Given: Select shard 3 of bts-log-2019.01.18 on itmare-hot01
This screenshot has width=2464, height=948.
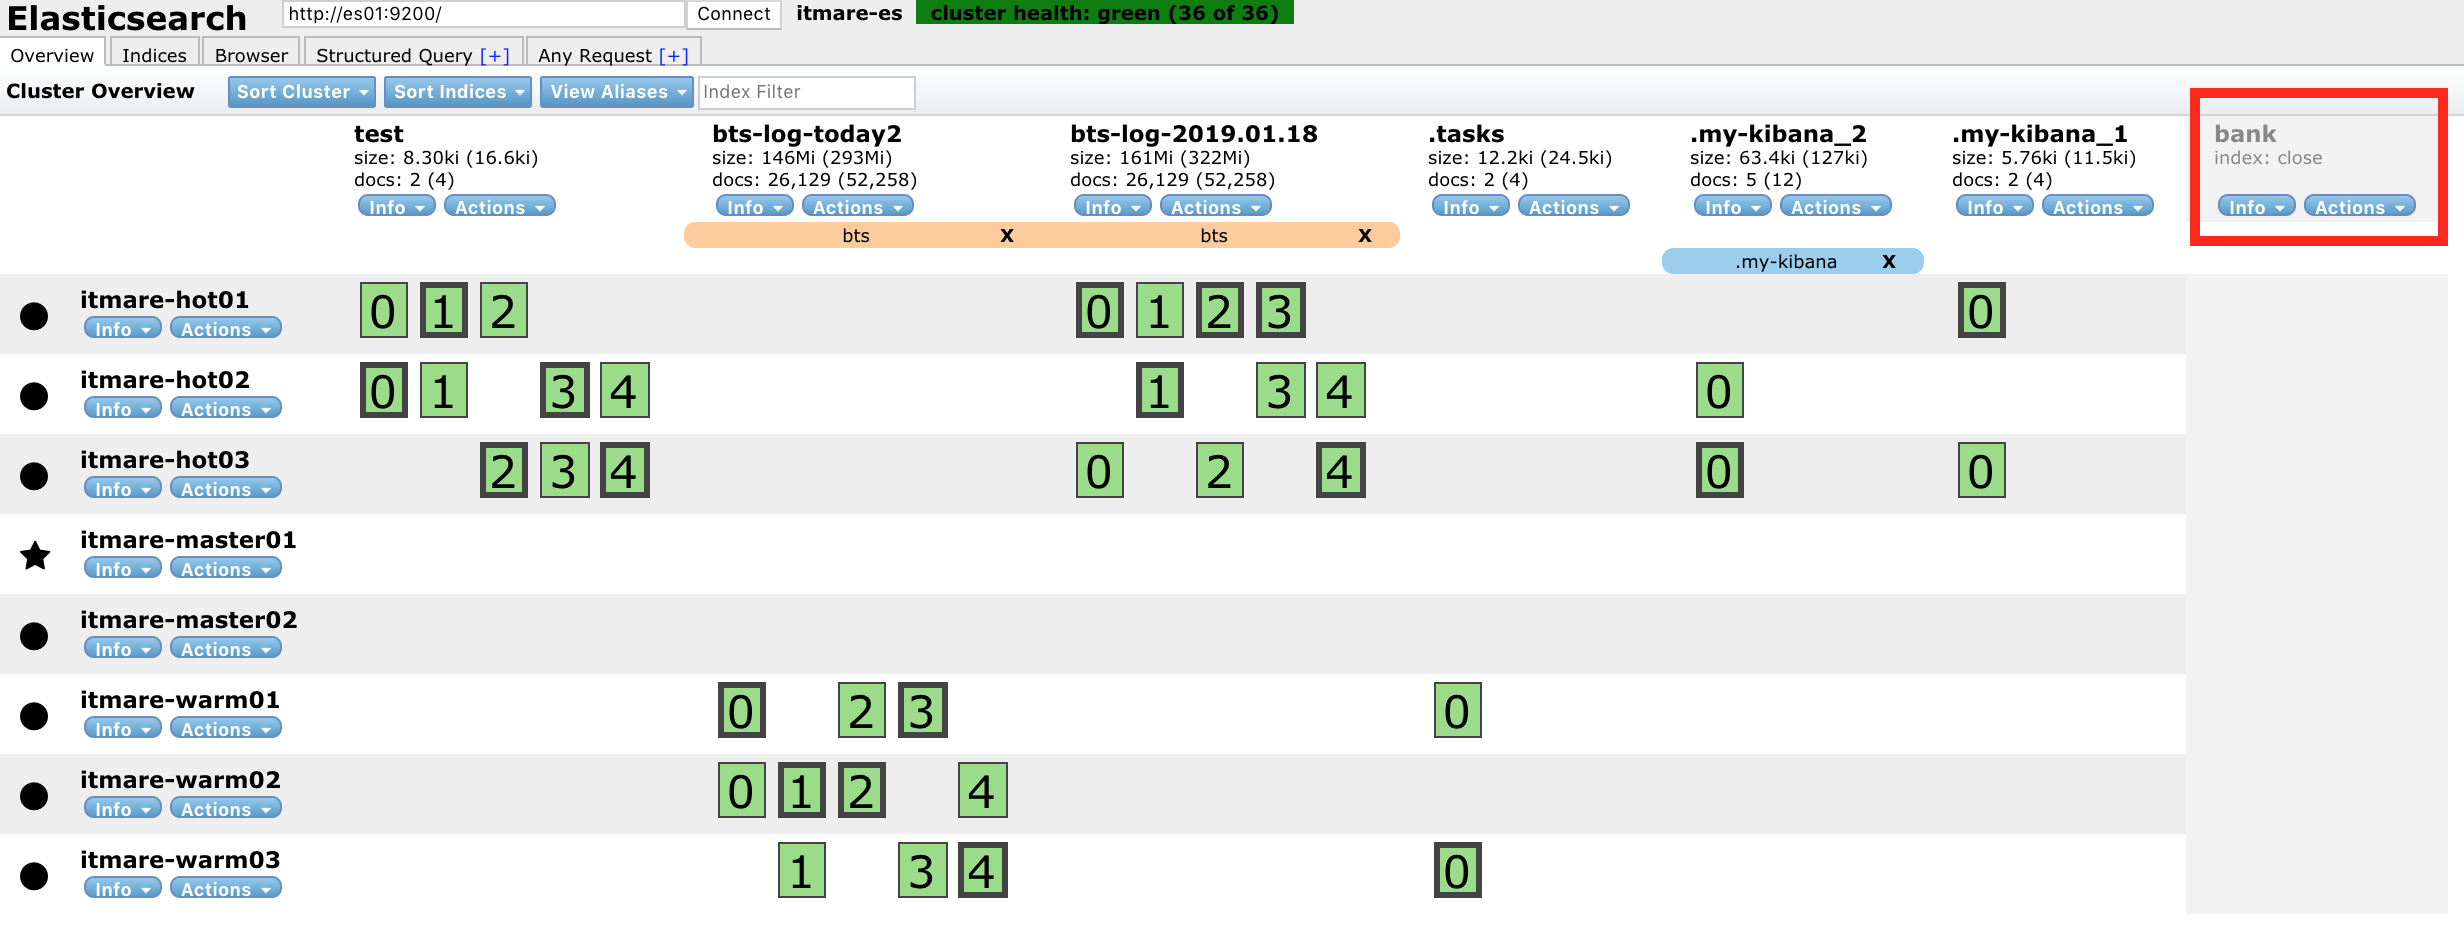Looking at the screenshot, I should [1281, 310].
